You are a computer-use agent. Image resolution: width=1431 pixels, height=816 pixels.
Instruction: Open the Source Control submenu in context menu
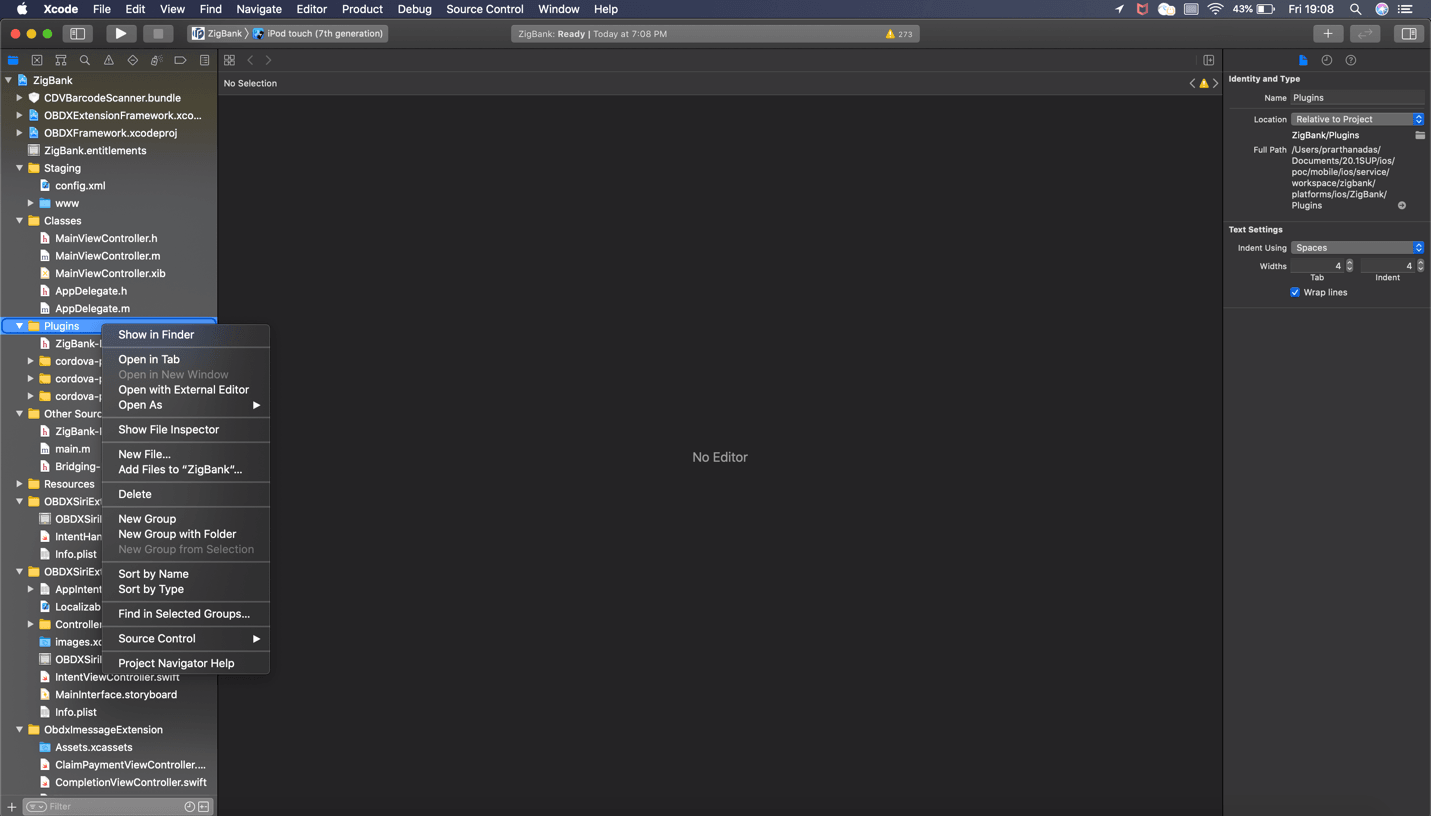point(186,638)
